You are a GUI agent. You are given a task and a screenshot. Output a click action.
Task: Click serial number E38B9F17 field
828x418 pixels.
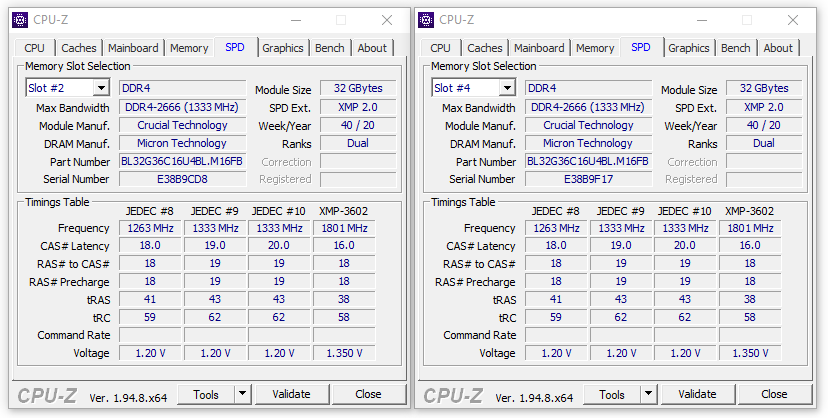click(x=589, y=179)
